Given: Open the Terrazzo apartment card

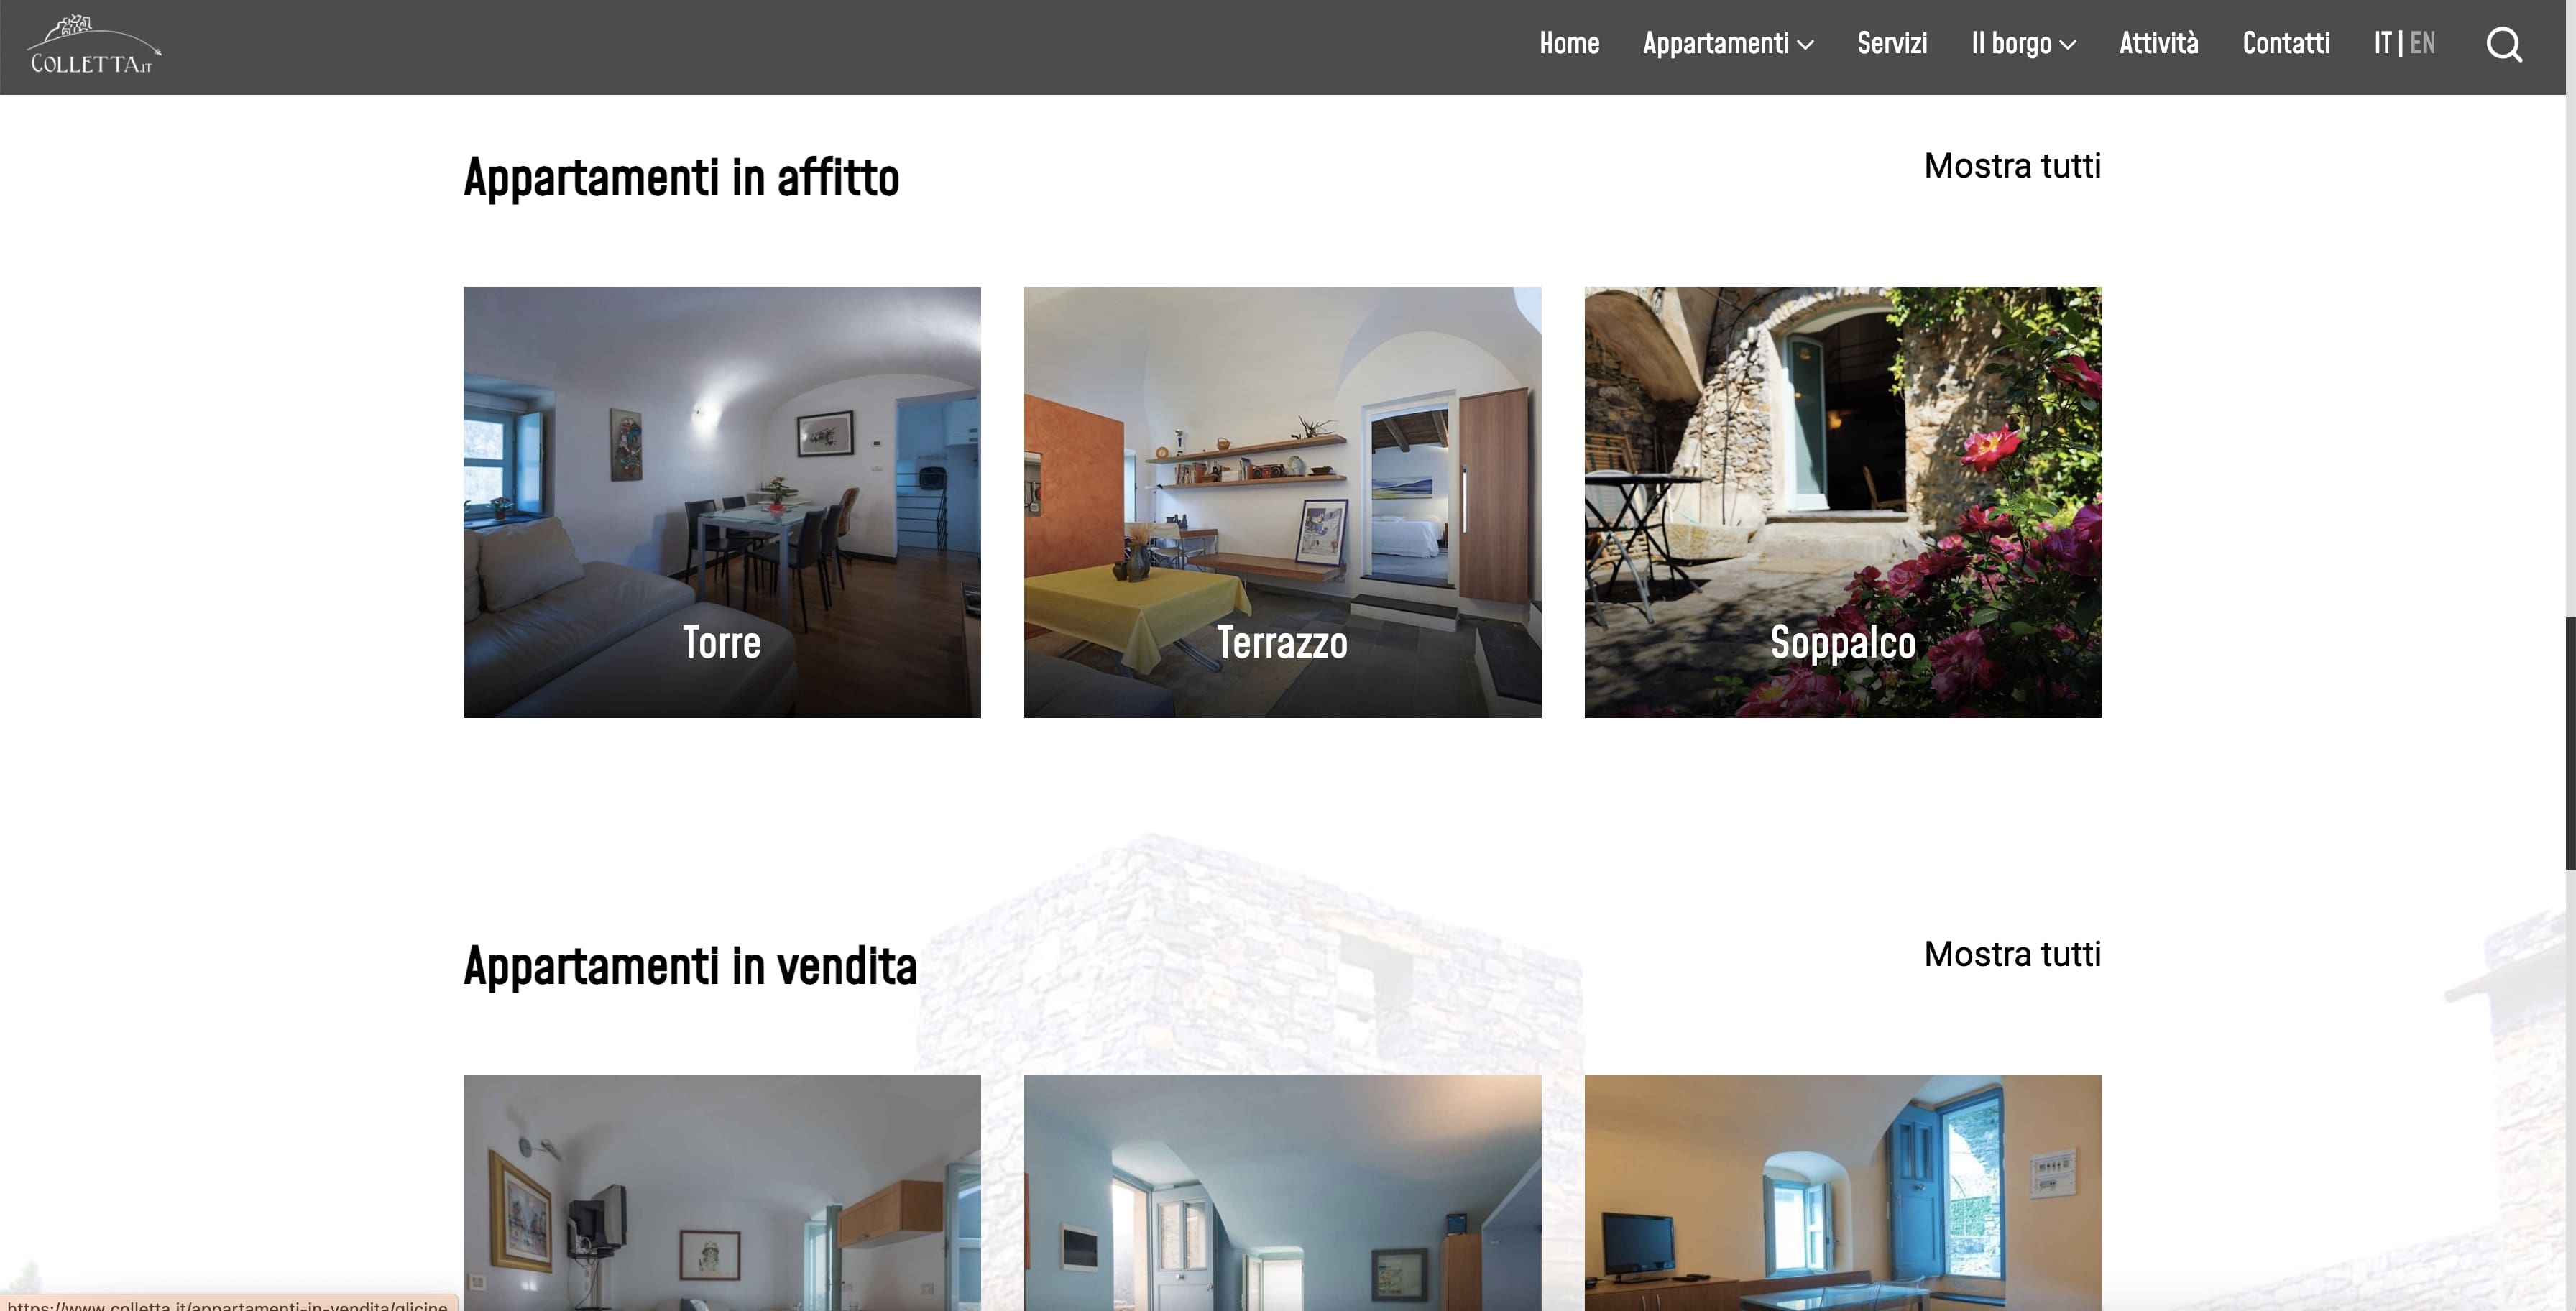Looking at the screenshot, I should 1282,502.
